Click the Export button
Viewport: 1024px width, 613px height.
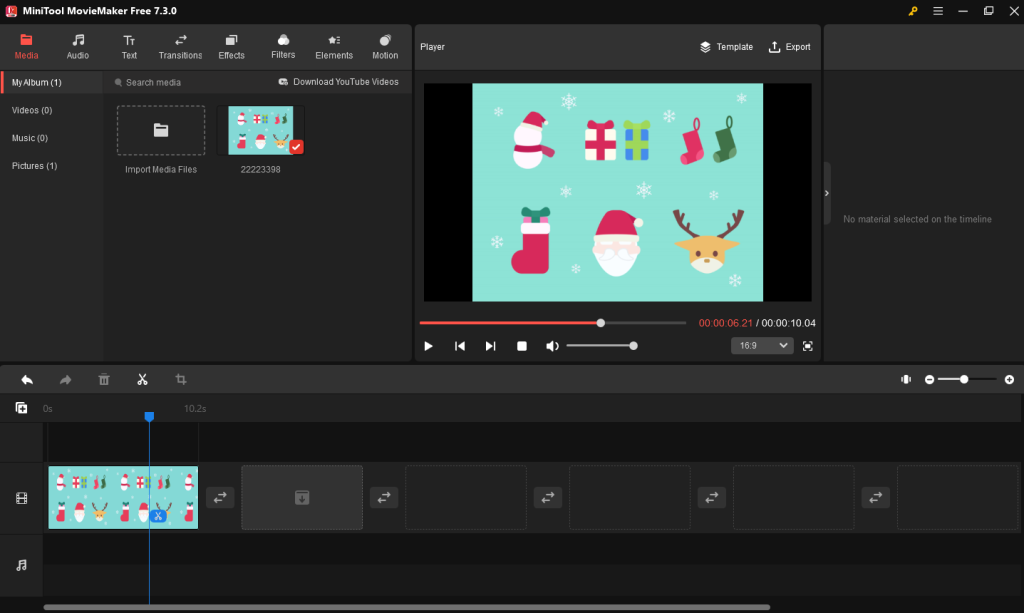click(x=789, y=47)
